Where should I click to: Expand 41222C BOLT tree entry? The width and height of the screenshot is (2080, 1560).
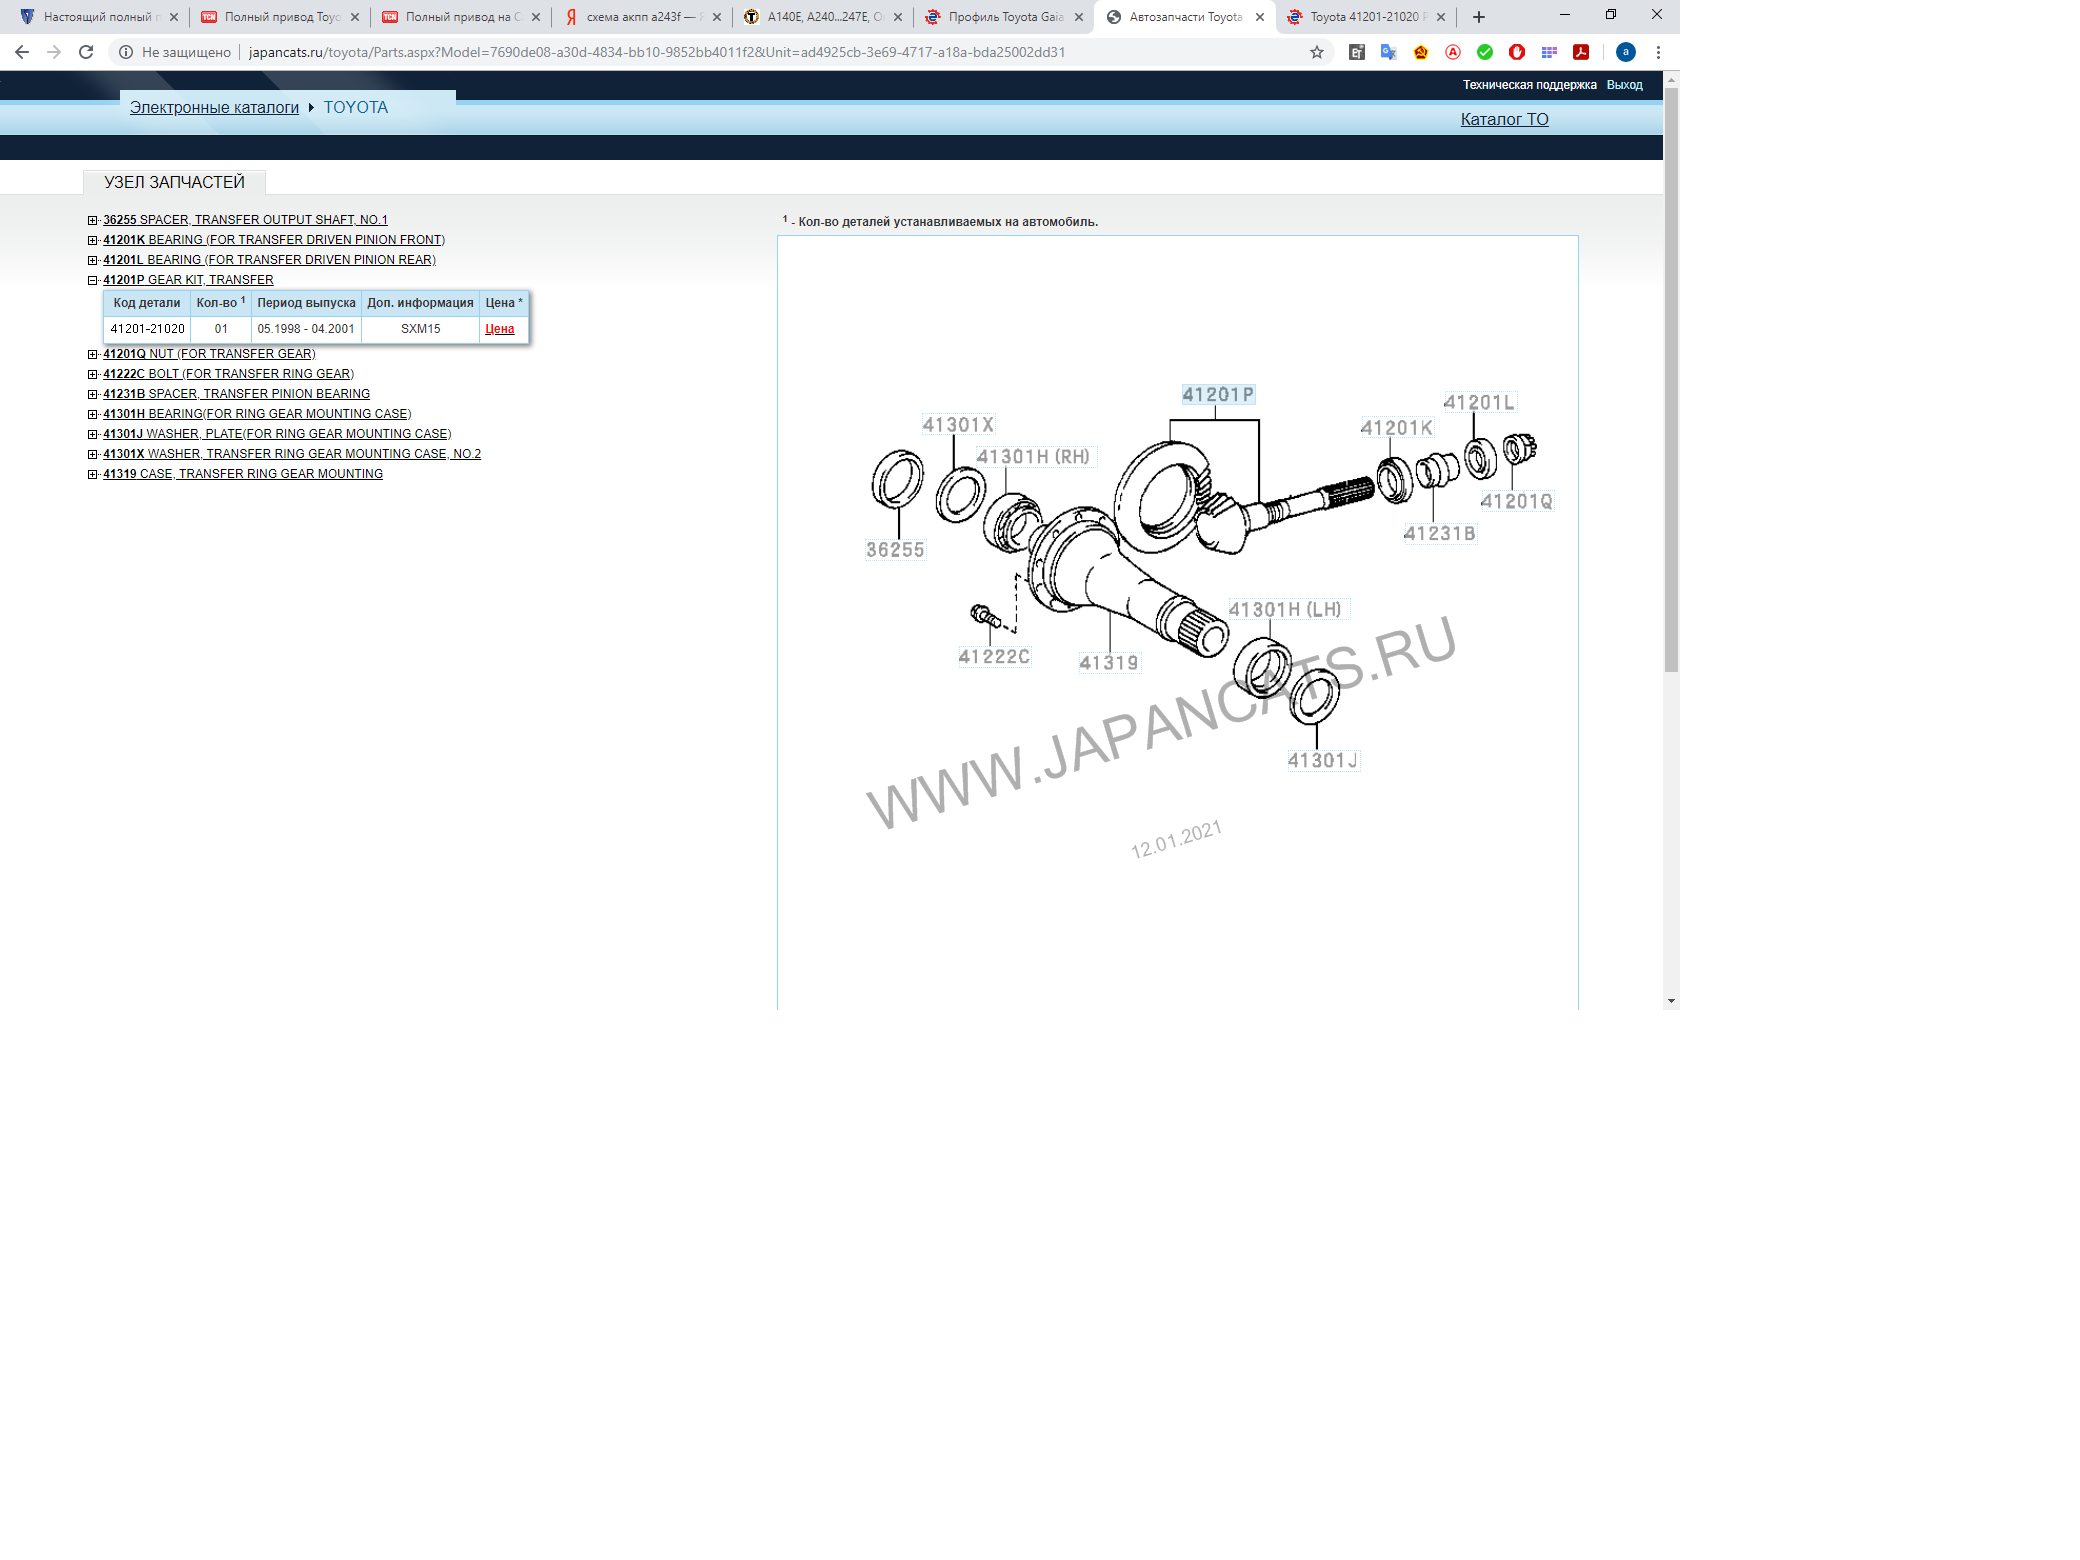click(x=93, y=374)
